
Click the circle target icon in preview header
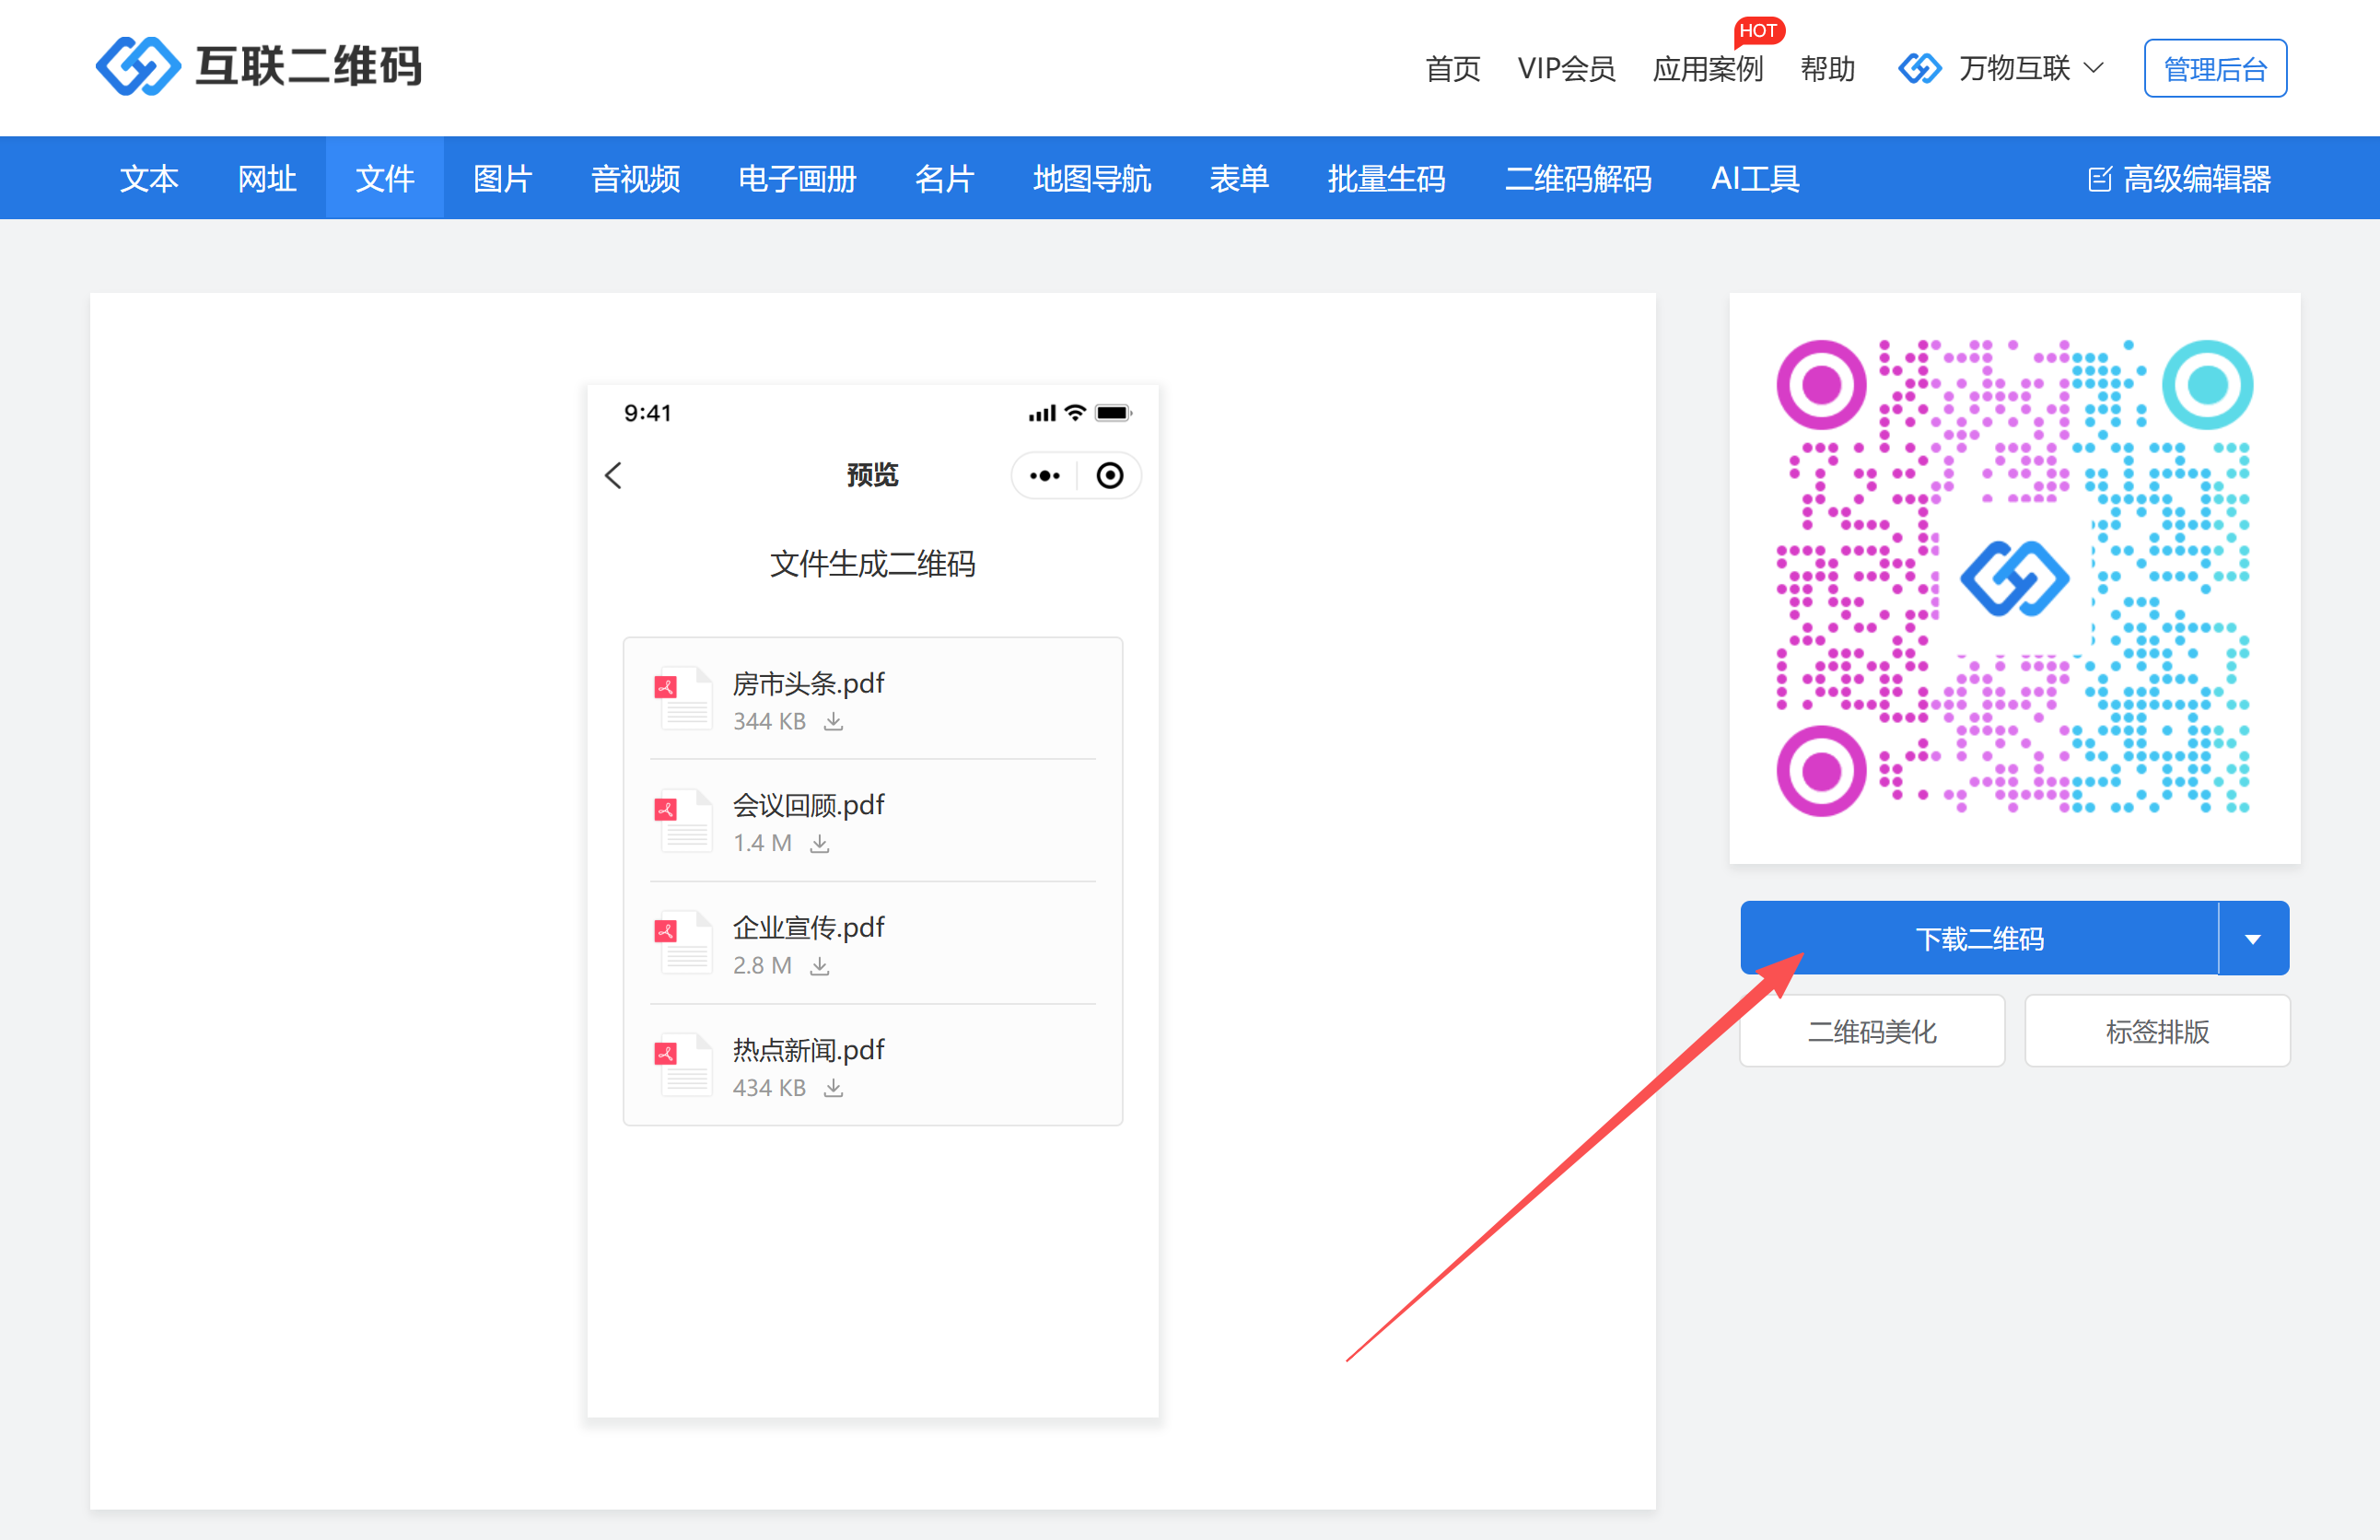coord(1109,476)
